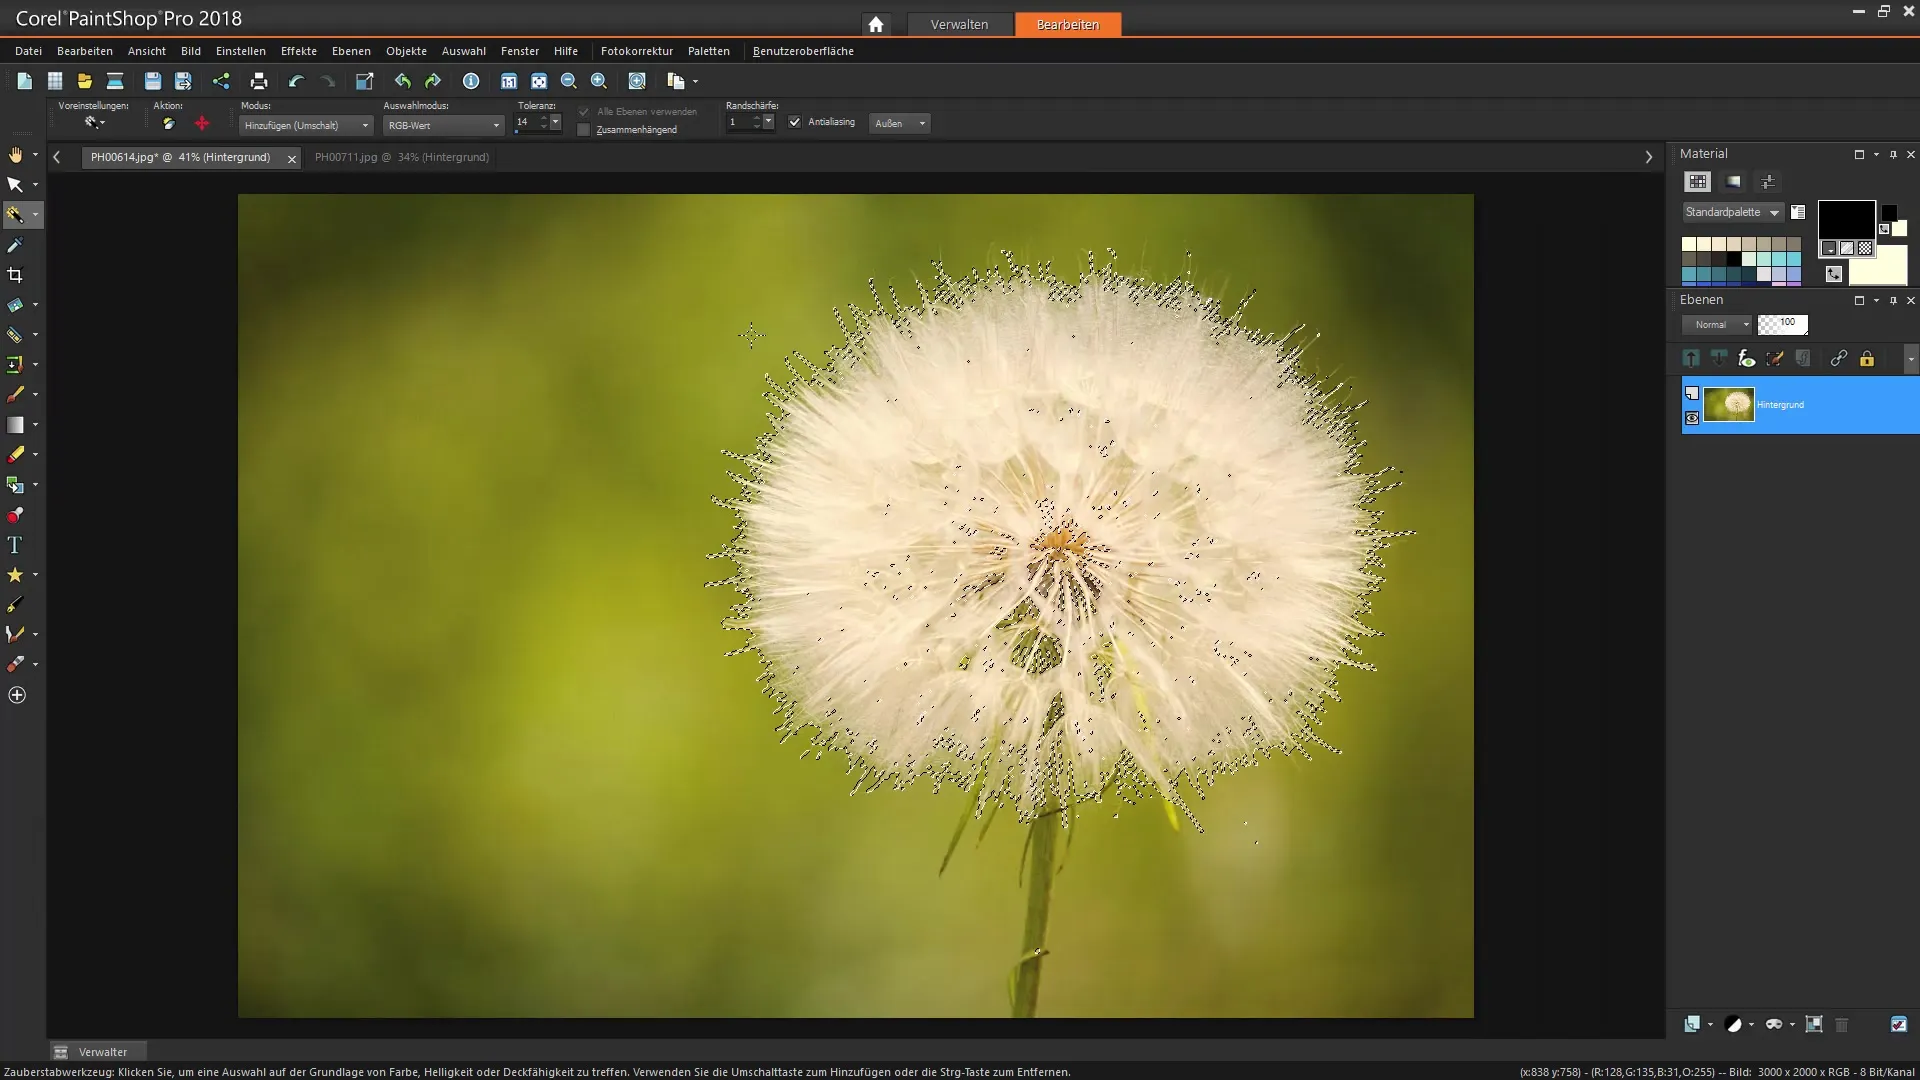This screenshot has height=1080, width=1920.
Task: Open the Modus dropdown Hinzufügen (Umschalt)
Action: pyautogui.click(x=306, y=125)
